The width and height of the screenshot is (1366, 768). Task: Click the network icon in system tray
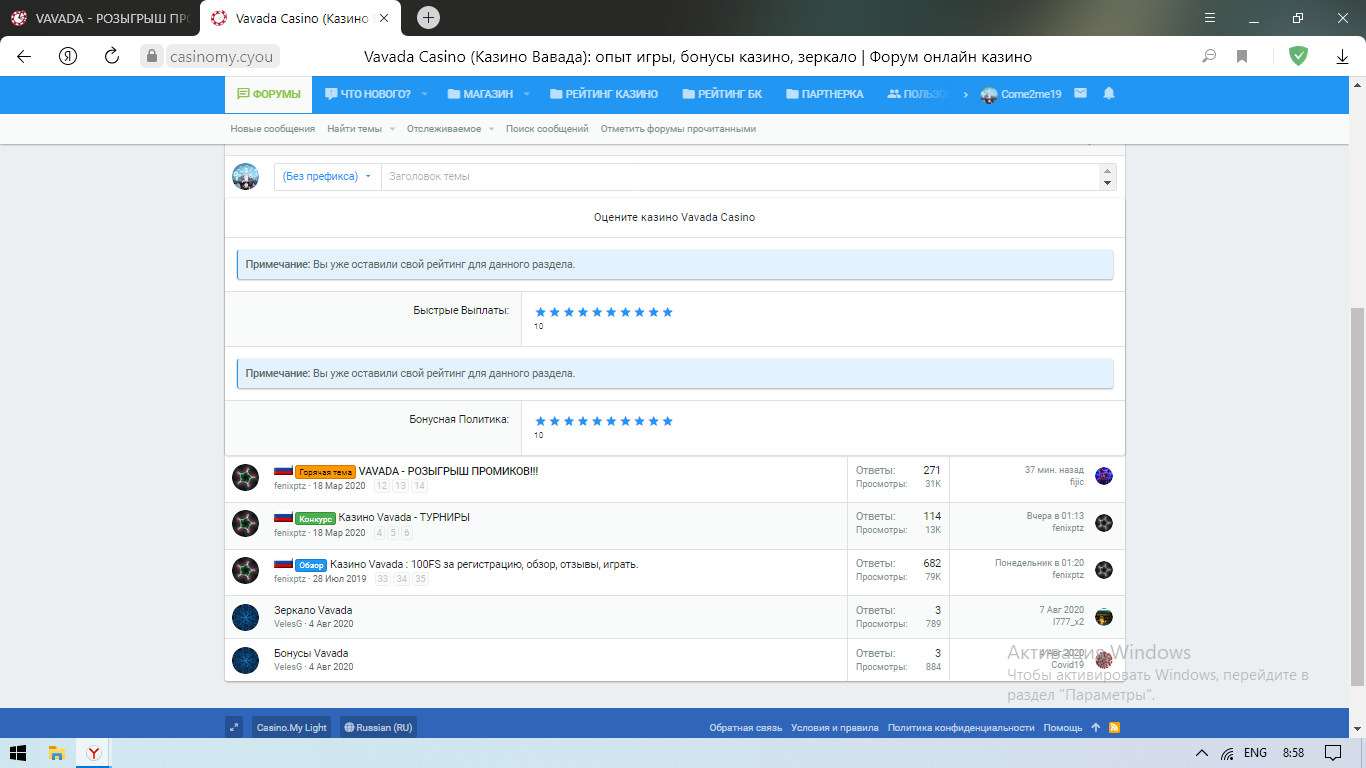tap(1228, 753)
